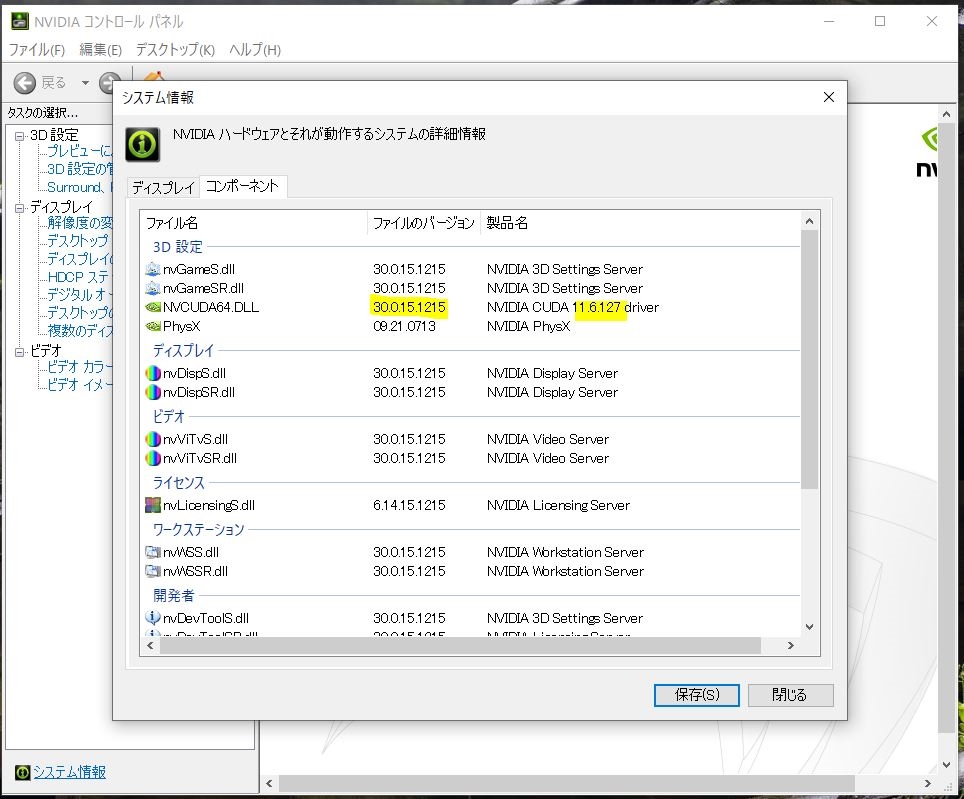Click the list horizontal scroll left arrow
The width and height of the screenshot is (964, 799).
(151, 645)
